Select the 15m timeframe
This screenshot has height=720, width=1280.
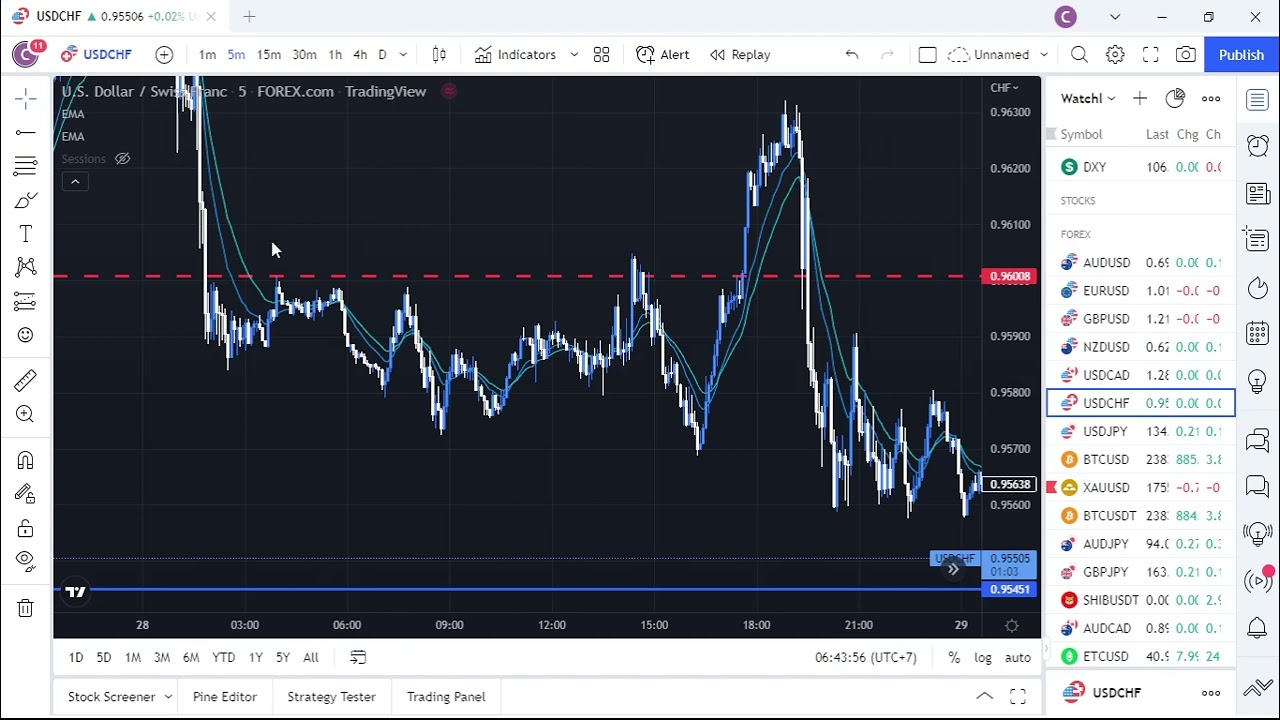click(269, 55)
